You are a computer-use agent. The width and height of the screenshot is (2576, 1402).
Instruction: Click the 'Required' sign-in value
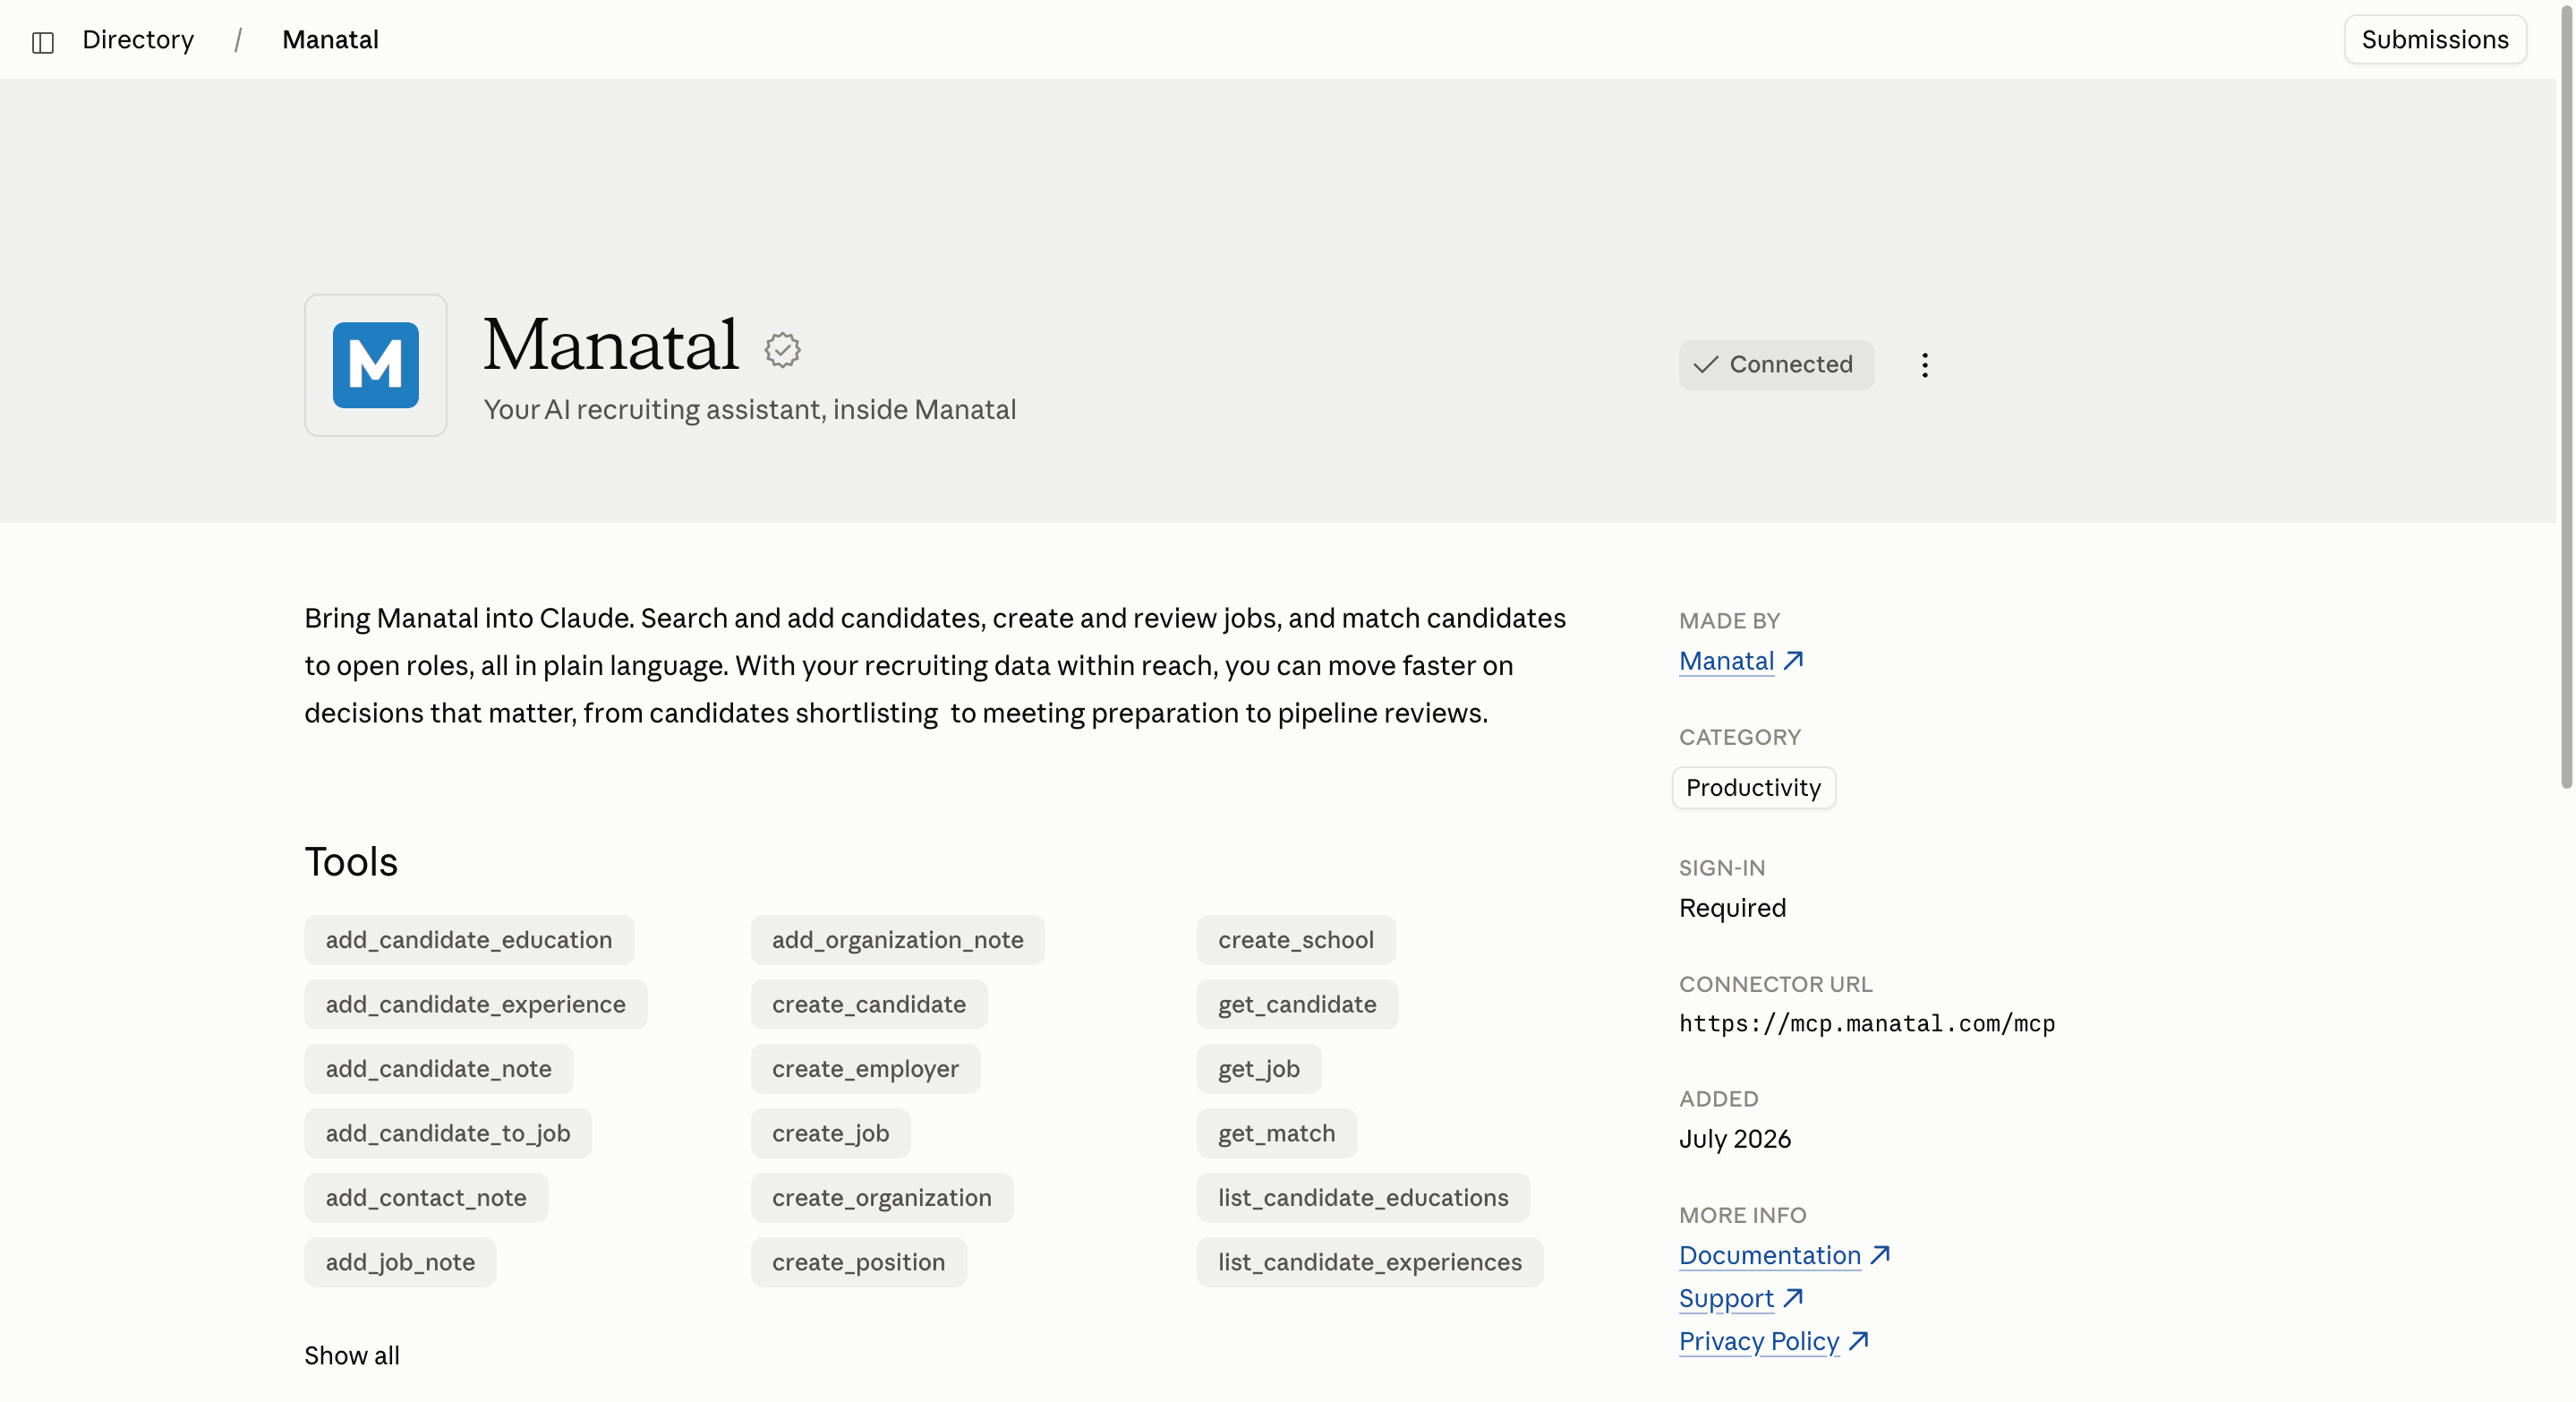[x=1732, y=908]
